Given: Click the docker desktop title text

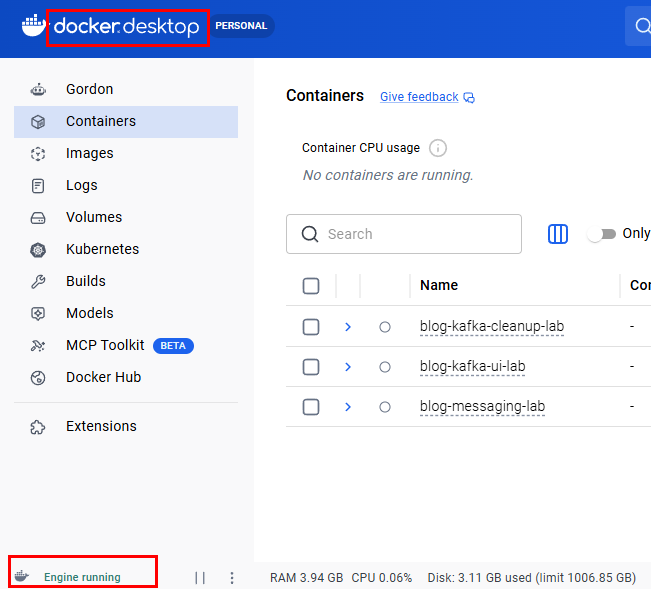Looking at the screenshot, I should click(x=127, y=27).
